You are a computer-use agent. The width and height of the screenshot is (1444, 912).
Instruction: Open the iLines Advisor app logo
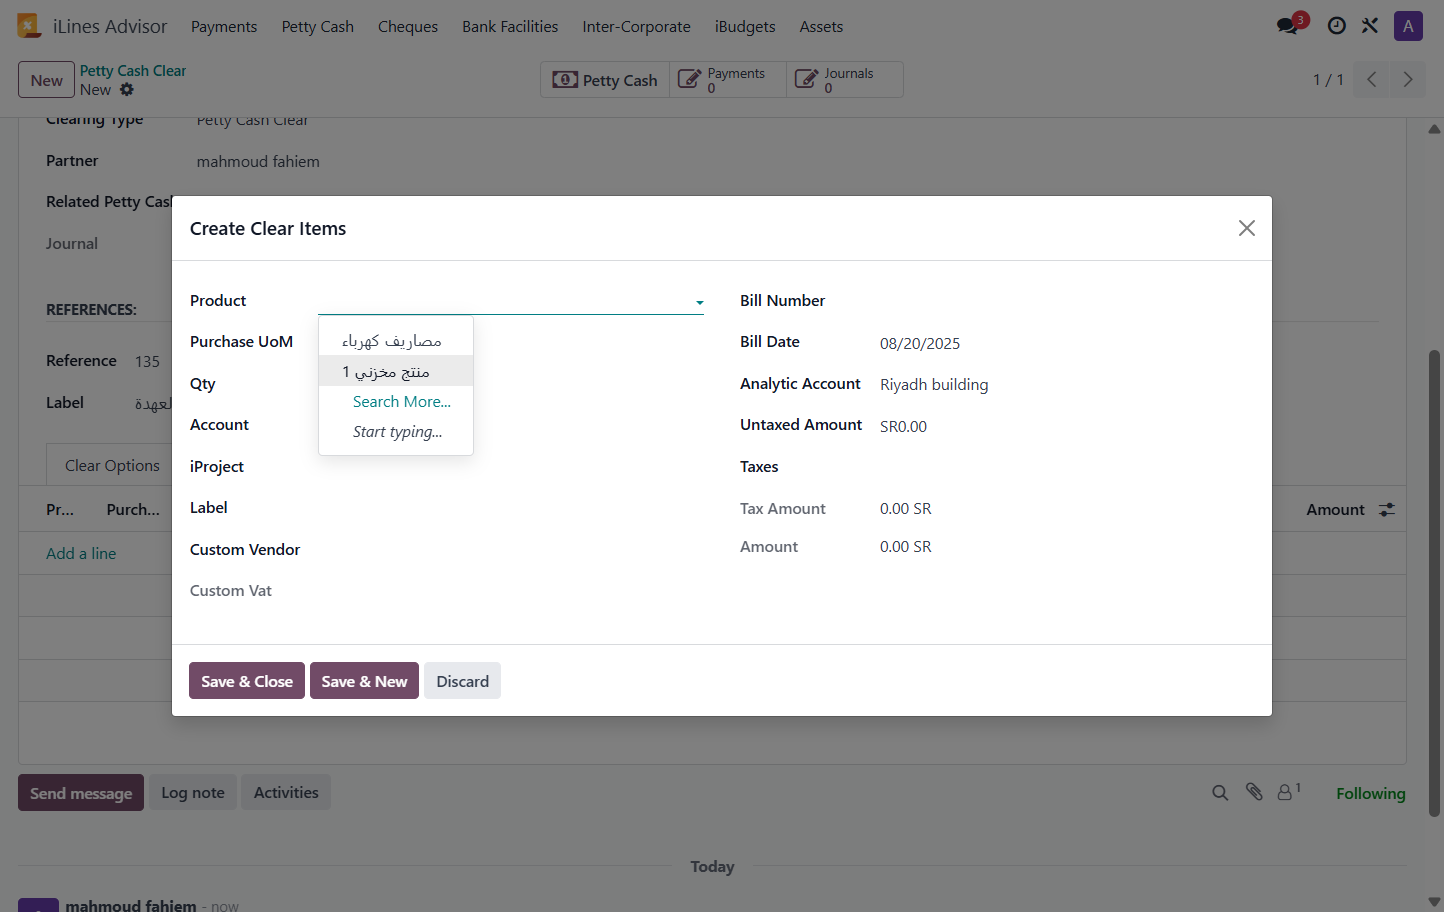(x=29, y=26)
